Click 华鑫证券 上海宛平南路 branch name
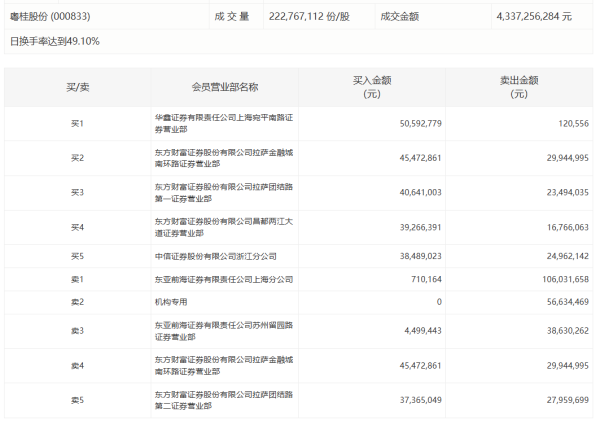 (224, 124)
